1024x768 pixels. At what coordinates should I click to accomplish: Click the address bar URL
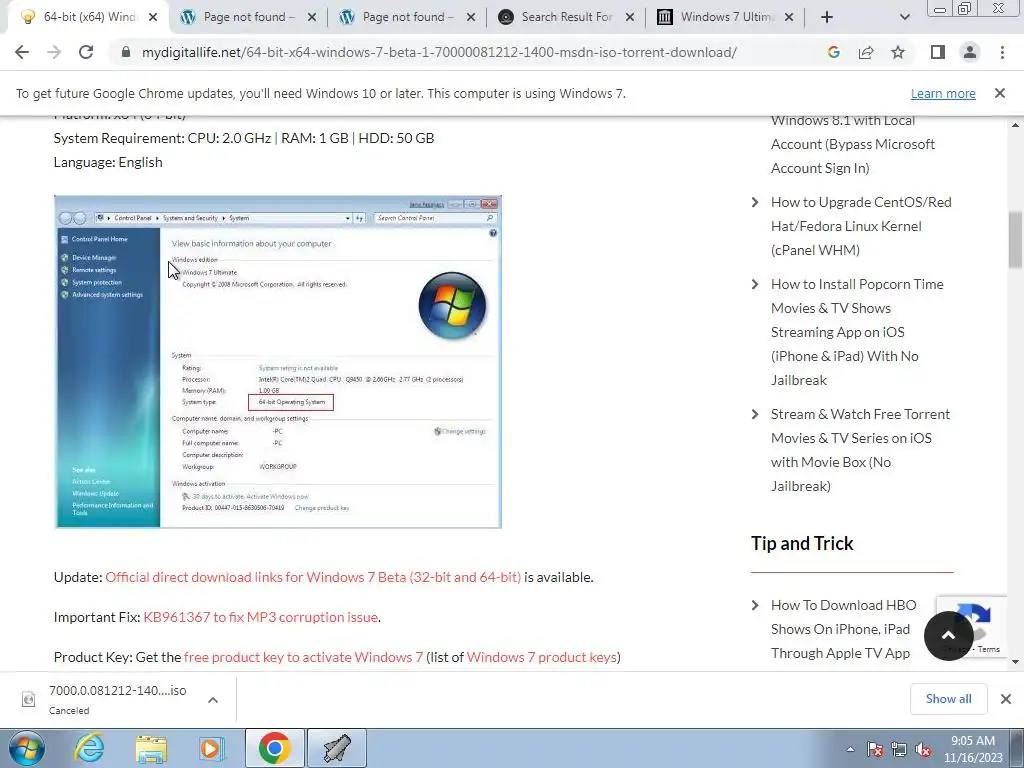[439, 52]
